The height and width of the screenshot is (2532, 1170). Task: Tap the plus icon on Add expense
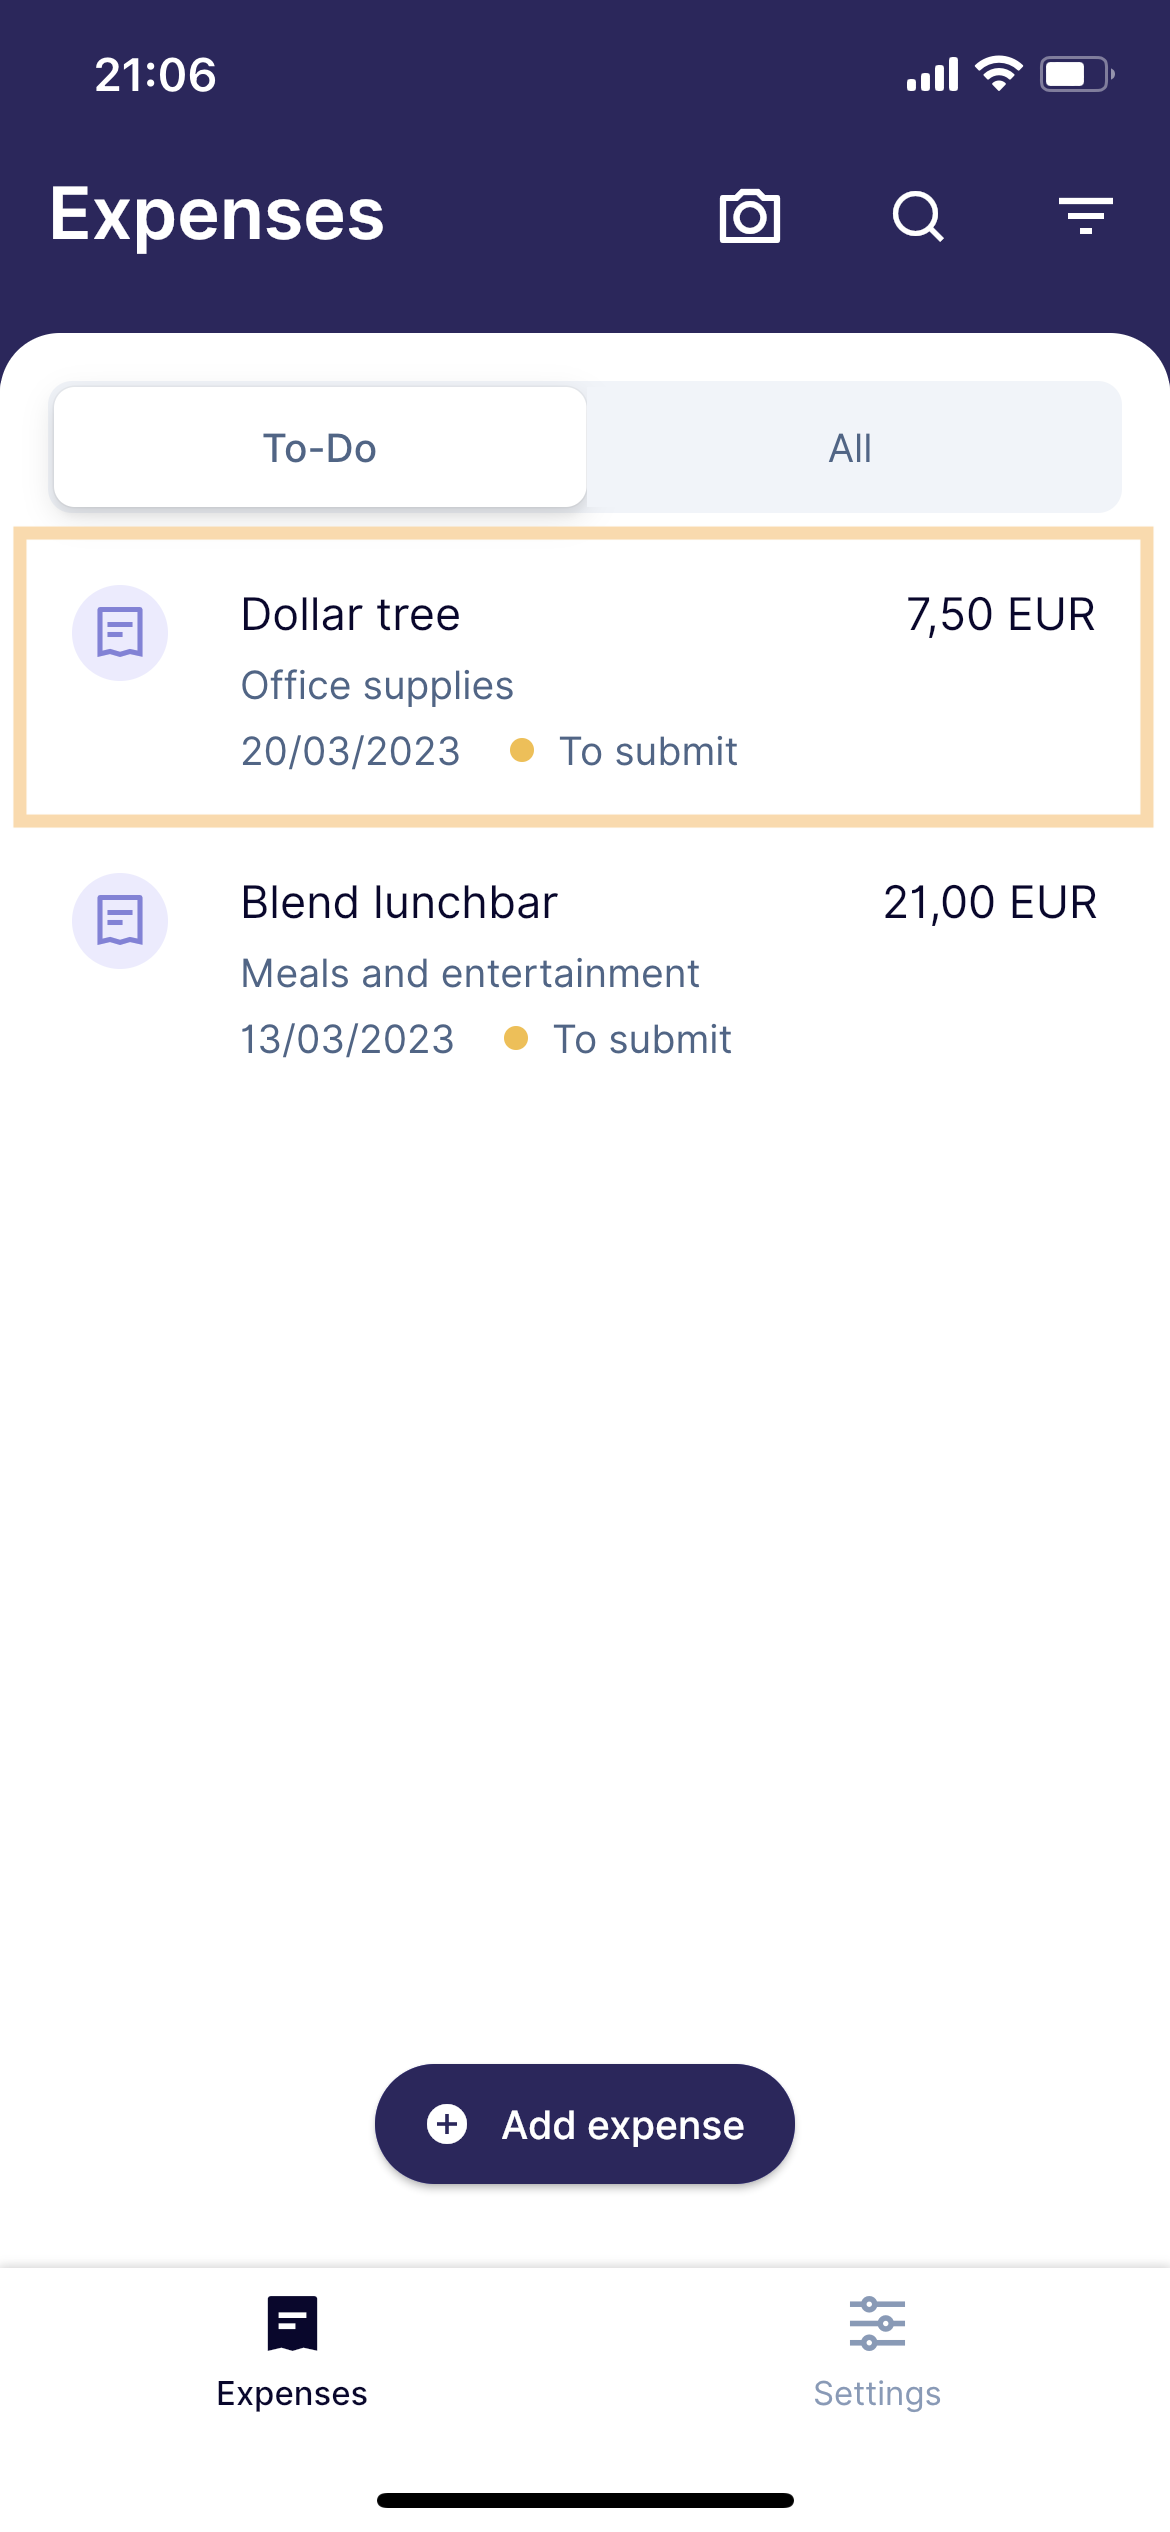[x=447, y=2124]
